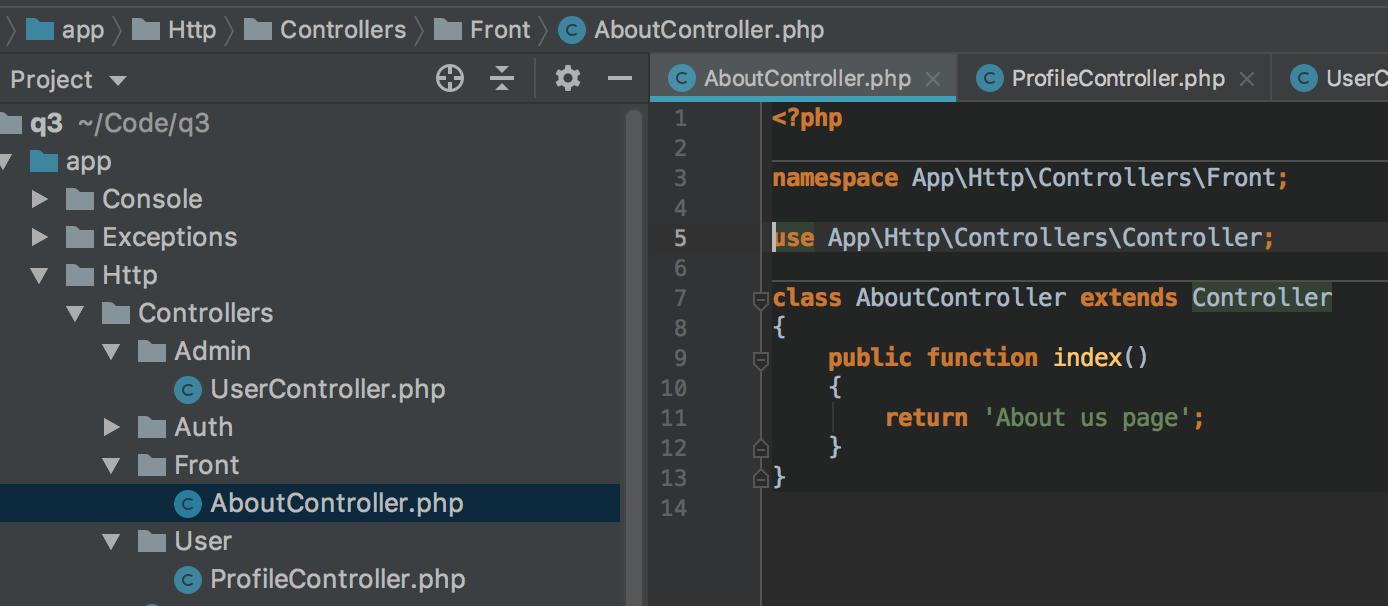The height and width of the screenshot is (606, 1388).
Task: Hide the Project panel with minus icon
Action: [620, 78]
